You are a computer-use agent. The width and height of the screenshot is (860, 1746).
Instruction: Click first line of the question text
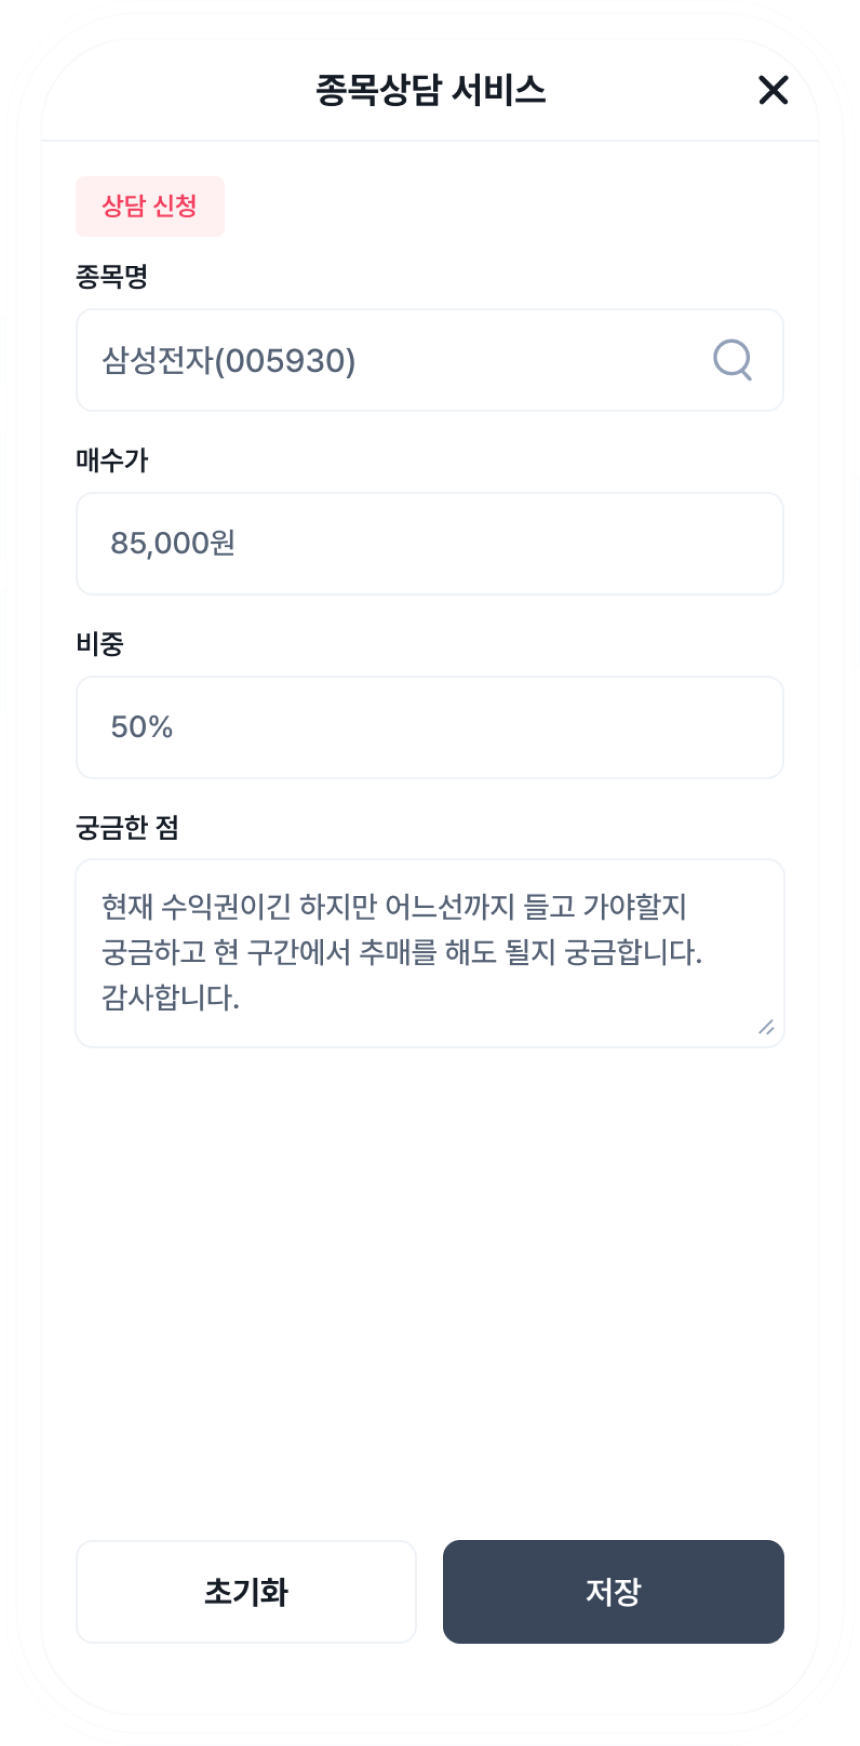394,907
